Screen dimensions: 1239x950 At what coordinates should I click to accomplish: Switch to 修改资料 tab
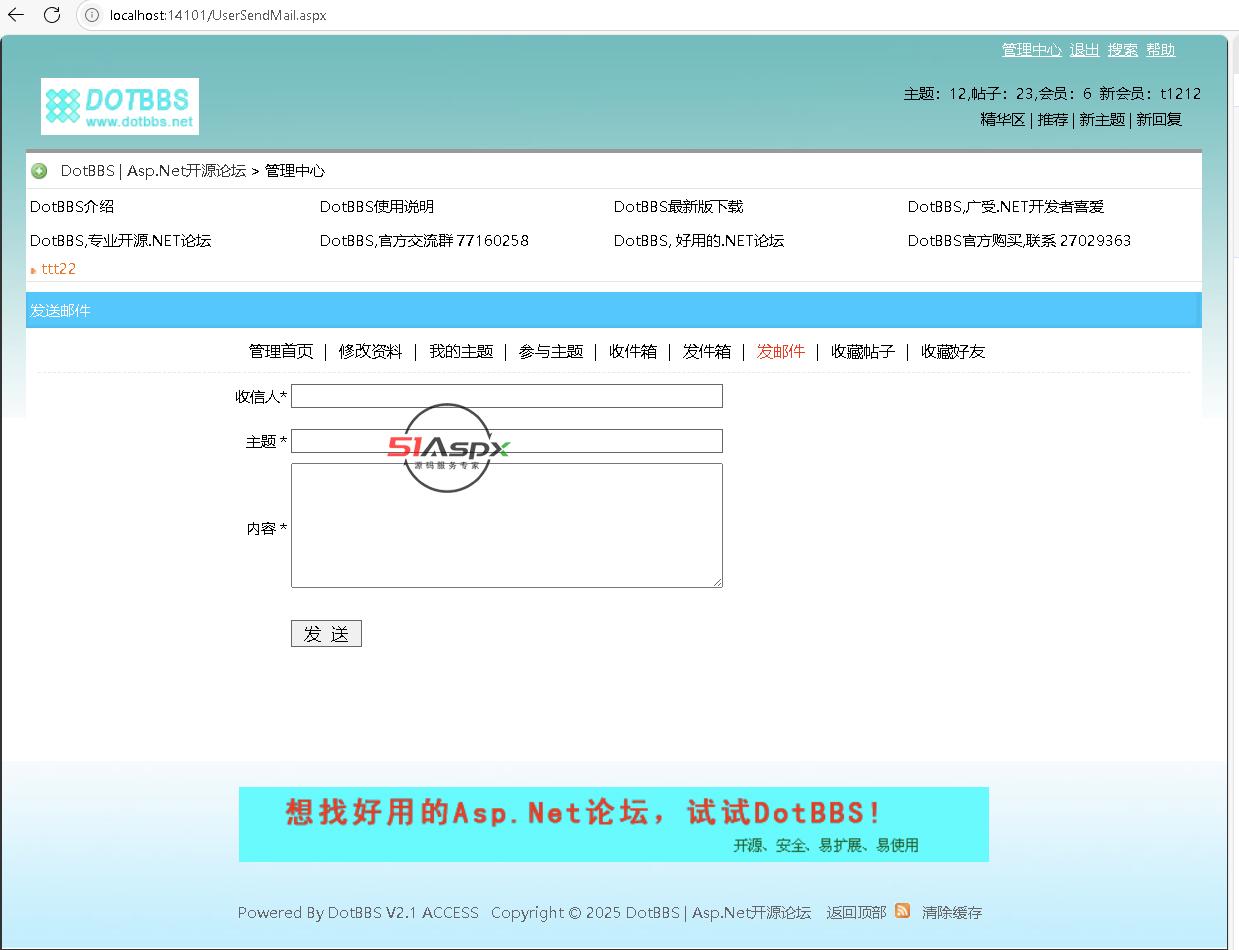point(371,352)
